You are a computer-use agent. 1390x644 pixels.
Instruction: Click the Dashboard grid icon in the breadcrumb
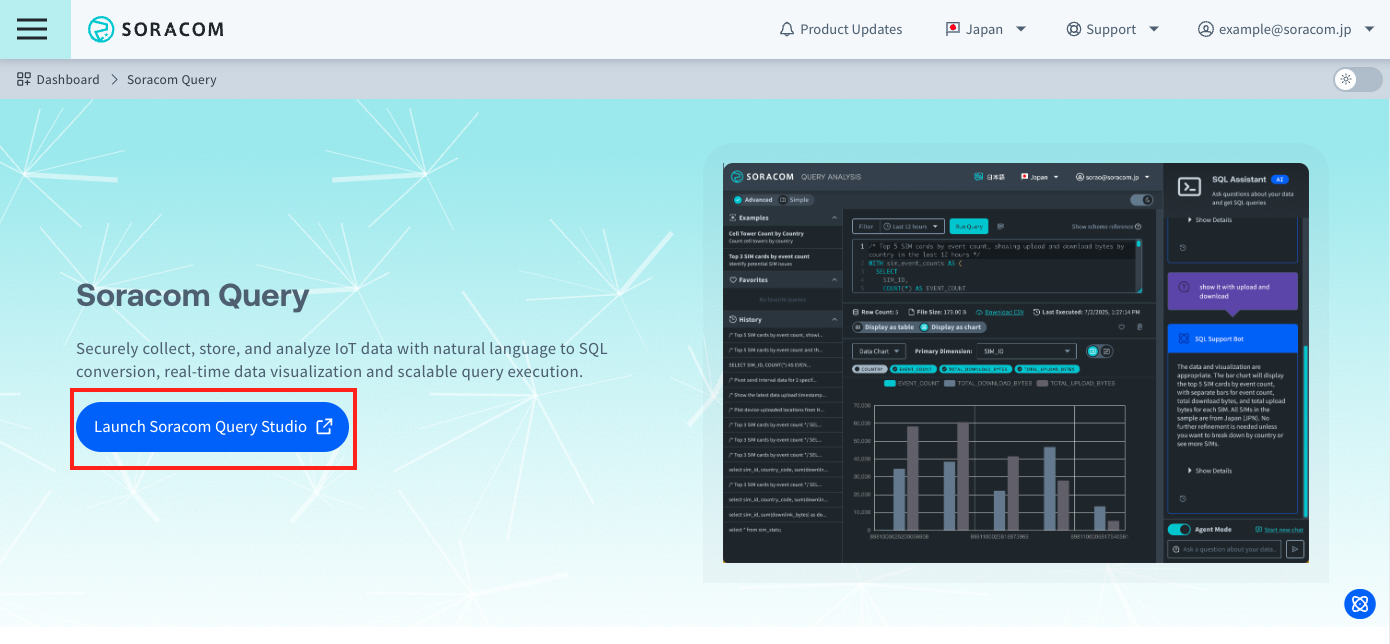coord(22,79)
